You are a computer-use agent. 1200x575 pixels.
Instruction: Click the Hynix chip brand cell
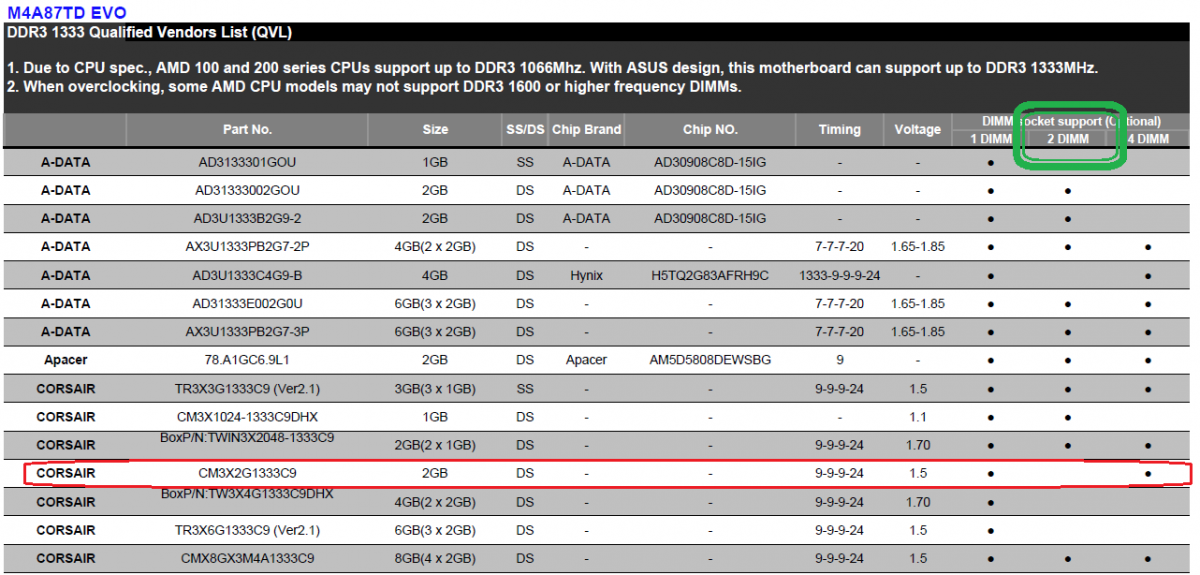pos(587,275)
